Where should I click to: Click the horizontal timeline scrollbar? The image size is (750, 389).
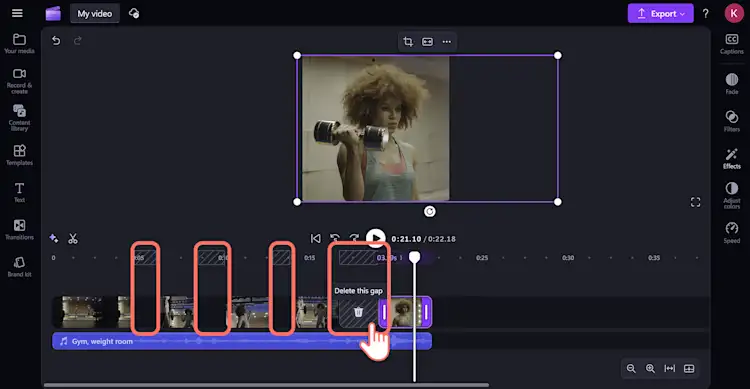tap(266, 385)
